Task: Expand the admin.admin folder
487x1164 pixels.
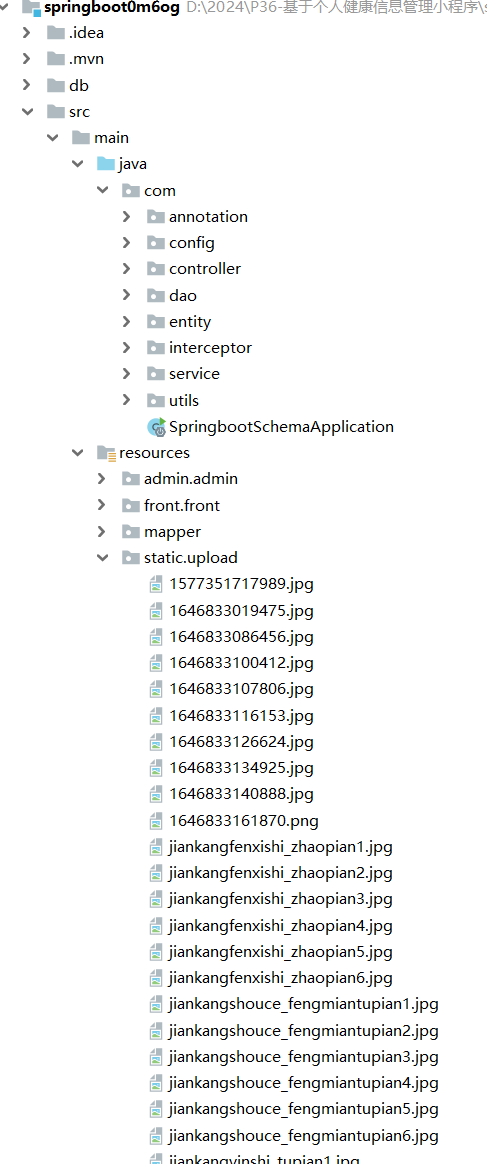Action: 102,479
